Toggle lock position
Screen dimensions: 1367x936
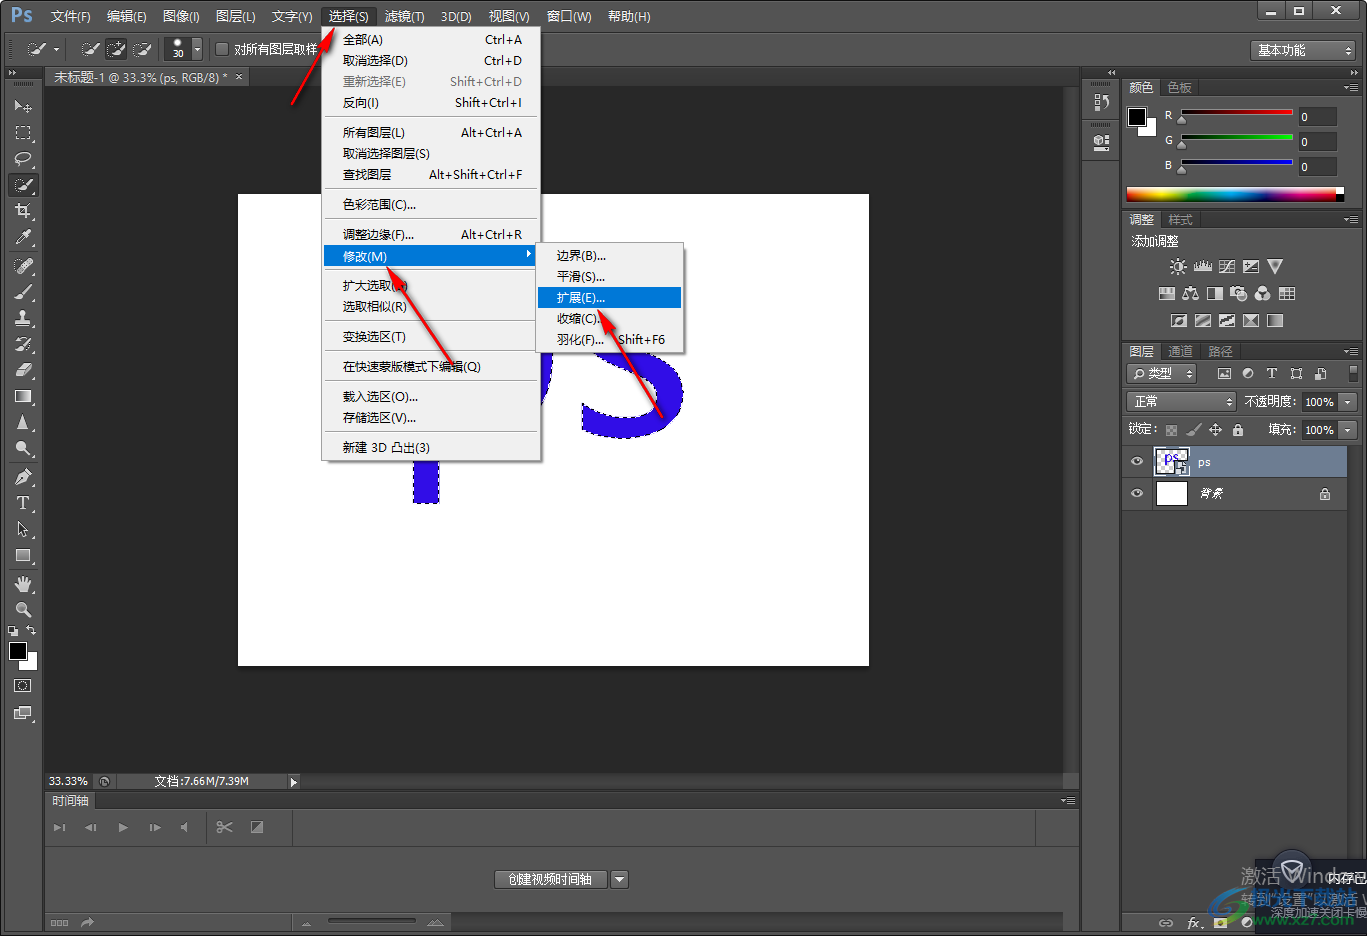(1215, 430)
